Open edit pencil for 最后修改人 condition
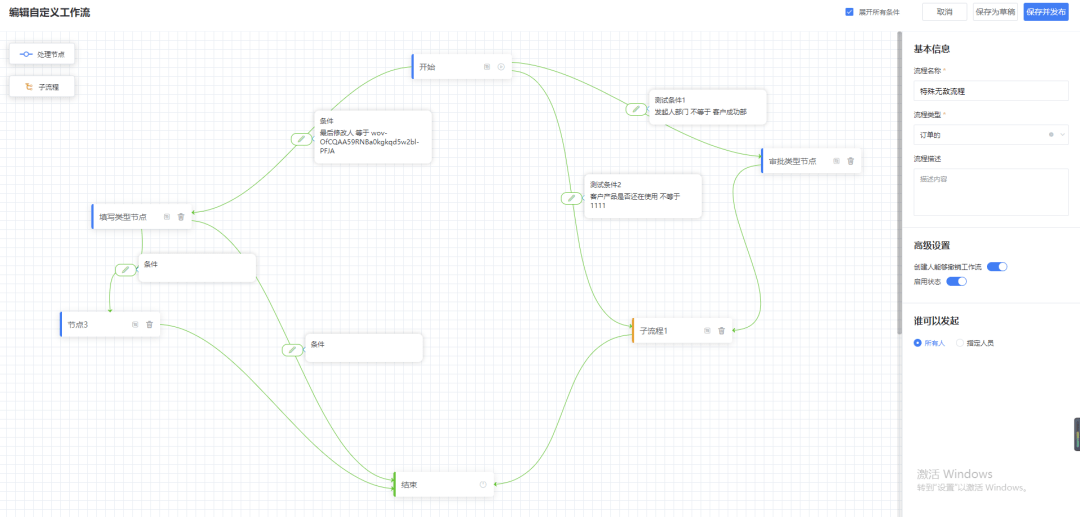The width and height of the screenshot is (1080, 517). (x=300, y=140)
